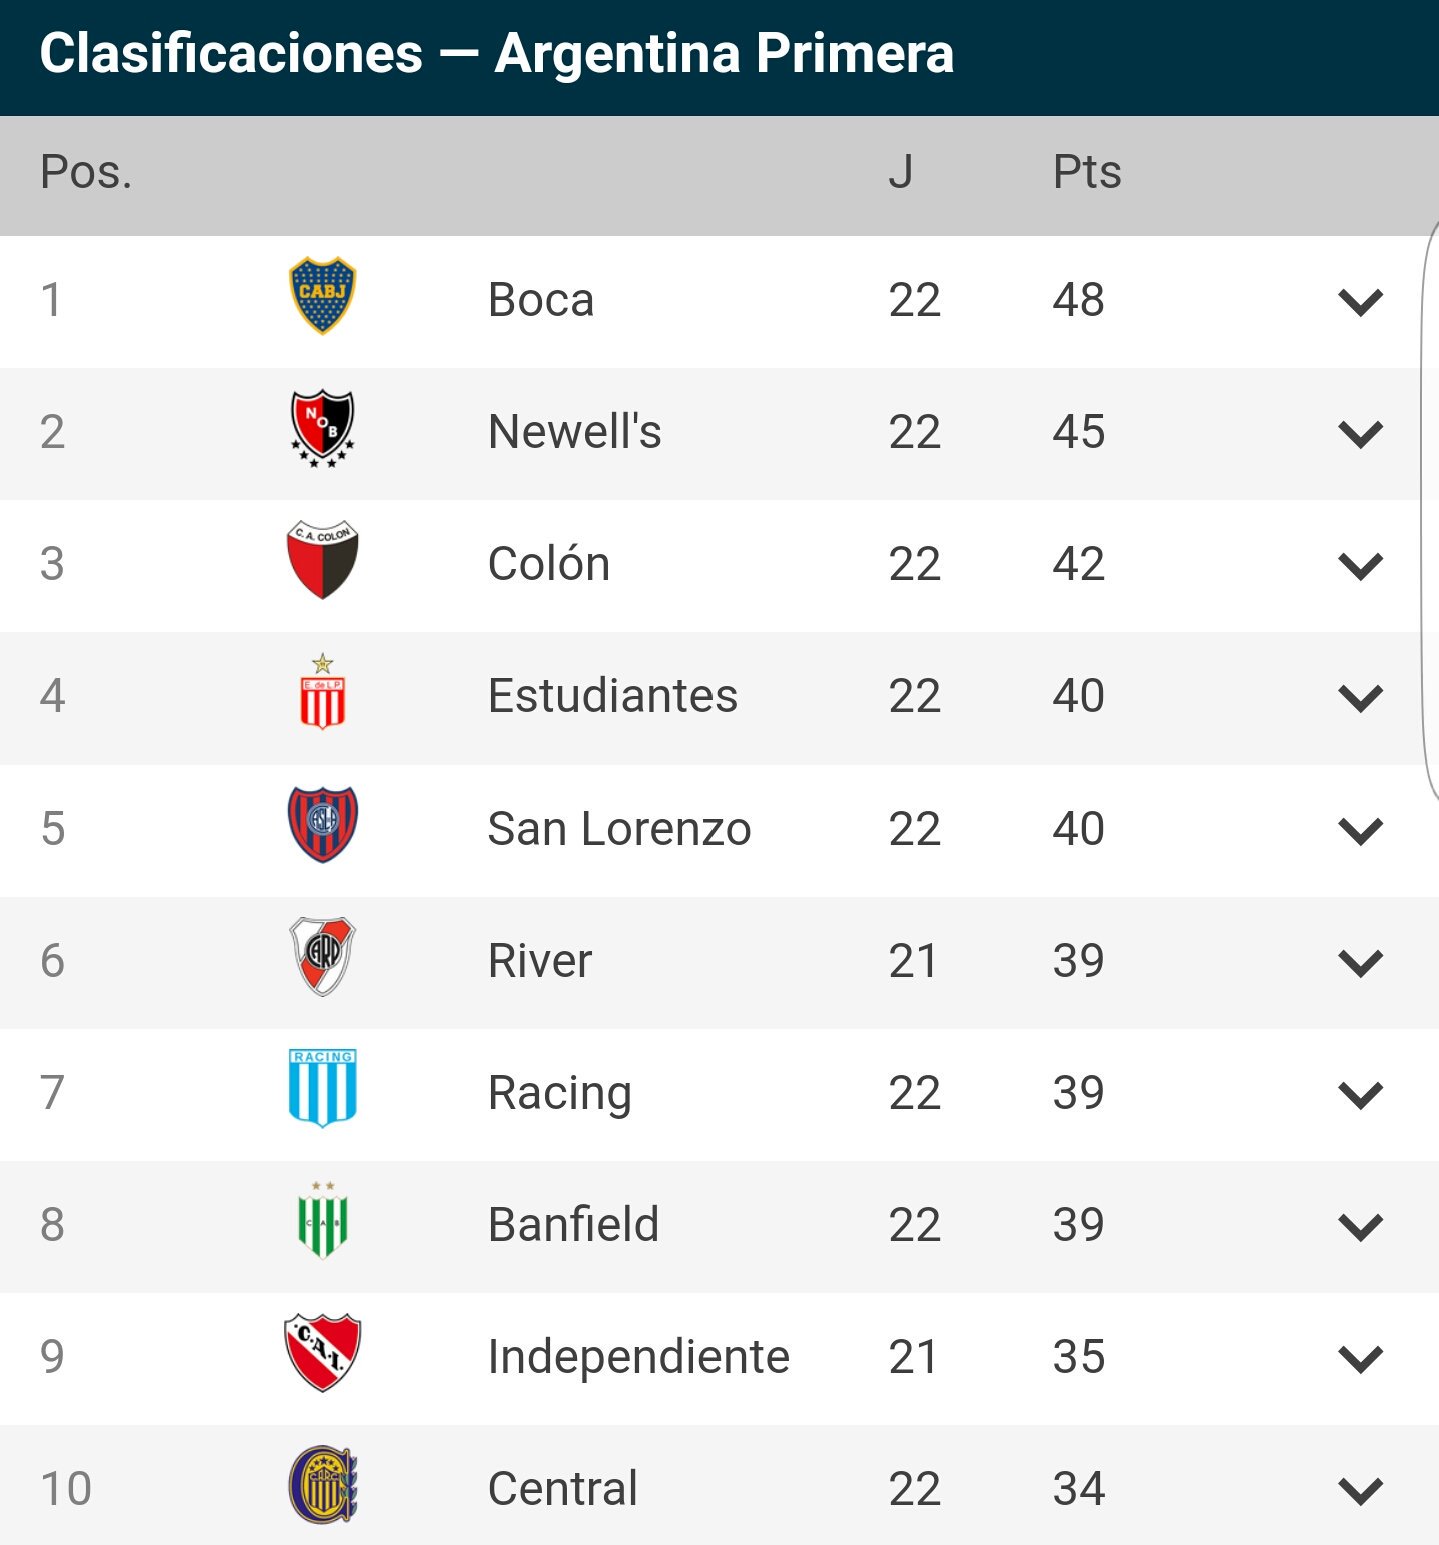The image size is (1439, 1545).
Task: Click the page scrollbar handle
Action: pos(1430,510)
